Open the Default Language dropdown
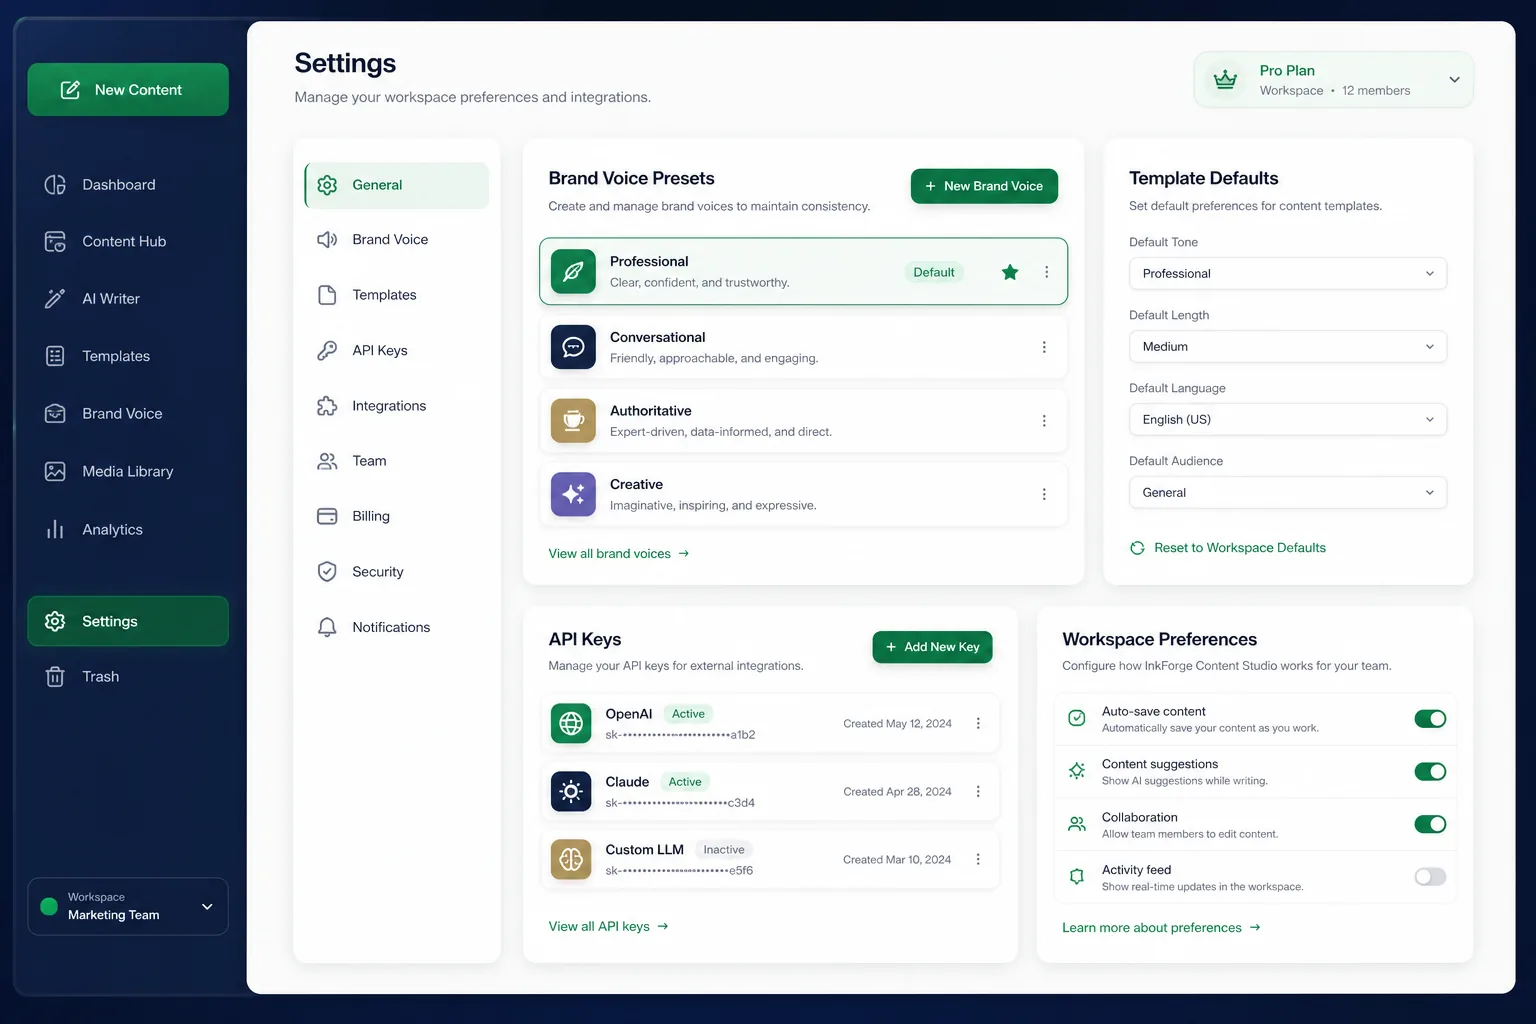The image size is (1536, 1024). point(1288,420)
